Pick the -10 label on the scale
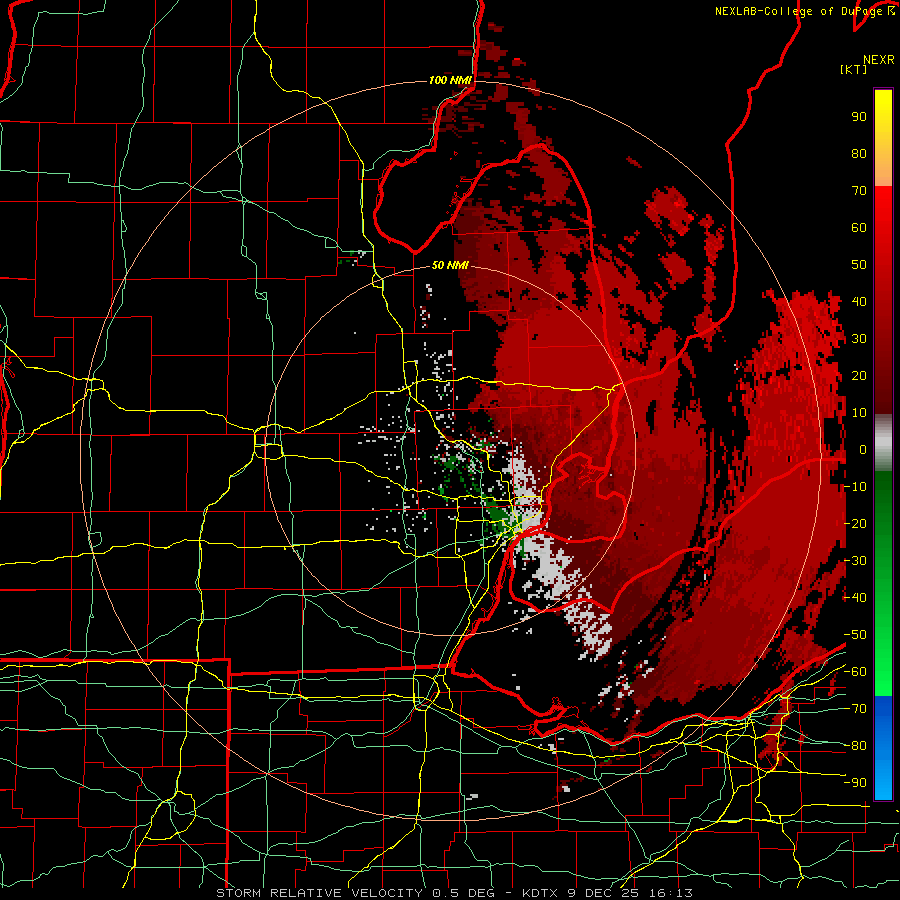 click(855, 487)
